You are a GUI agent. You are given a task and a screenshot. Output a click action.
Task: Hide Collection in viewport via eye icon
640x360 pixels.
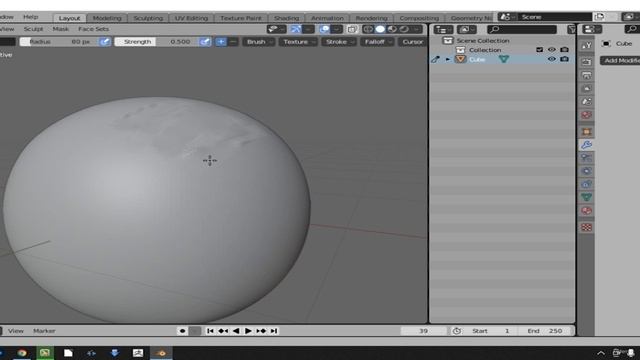551,50
